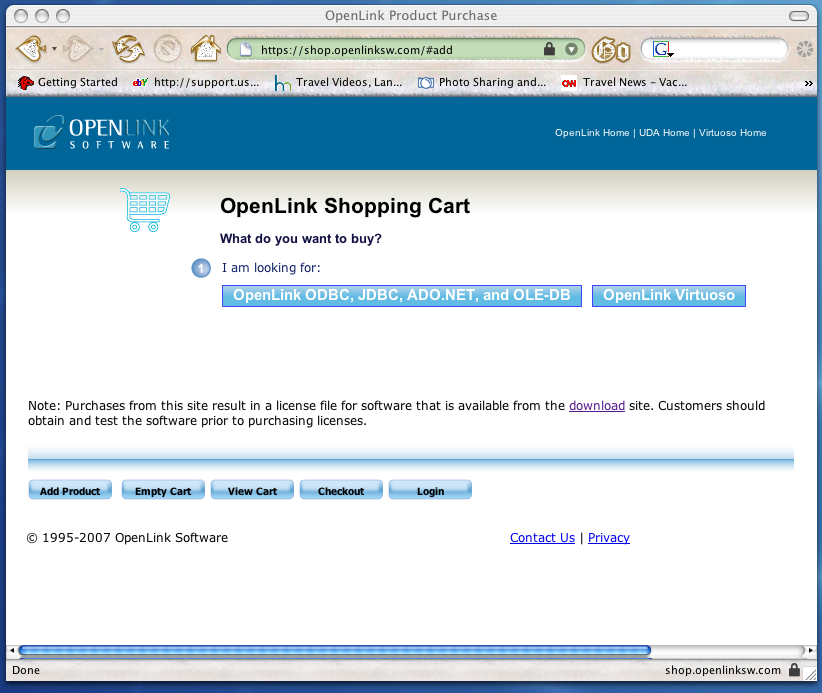Click the 'OpenLink Shopping Cart' heading
This screenshot has width=822, height=693.
click(x=344, y=206)
